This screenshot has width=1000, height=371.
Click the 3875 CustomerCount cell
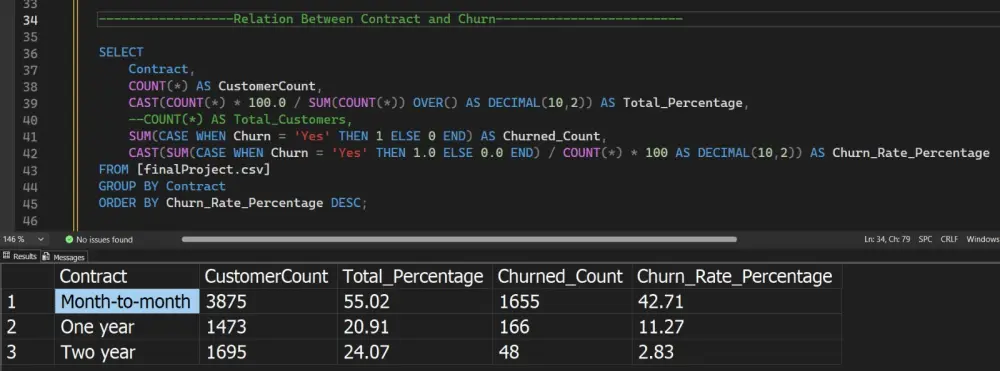268,301
